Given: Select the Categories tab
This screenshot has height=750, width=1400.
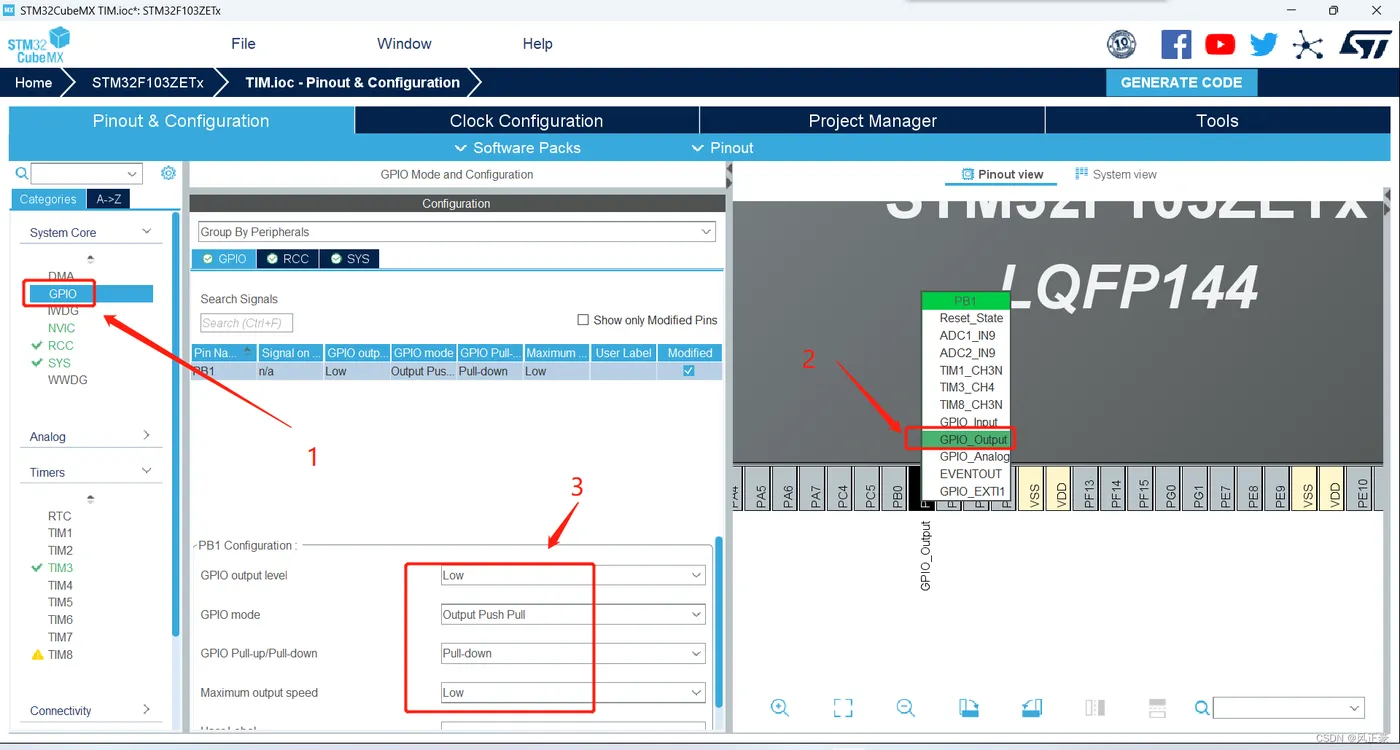Looking at the screenshot, I should coord(48,199).
